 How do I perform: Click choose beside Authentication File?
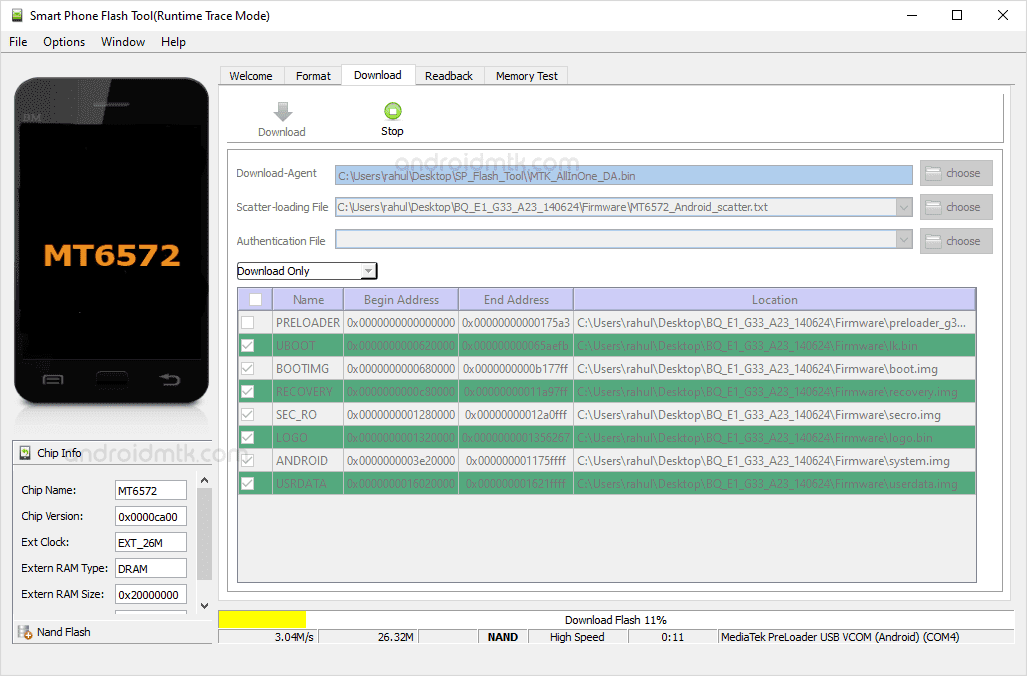click(x=955, y=240)
